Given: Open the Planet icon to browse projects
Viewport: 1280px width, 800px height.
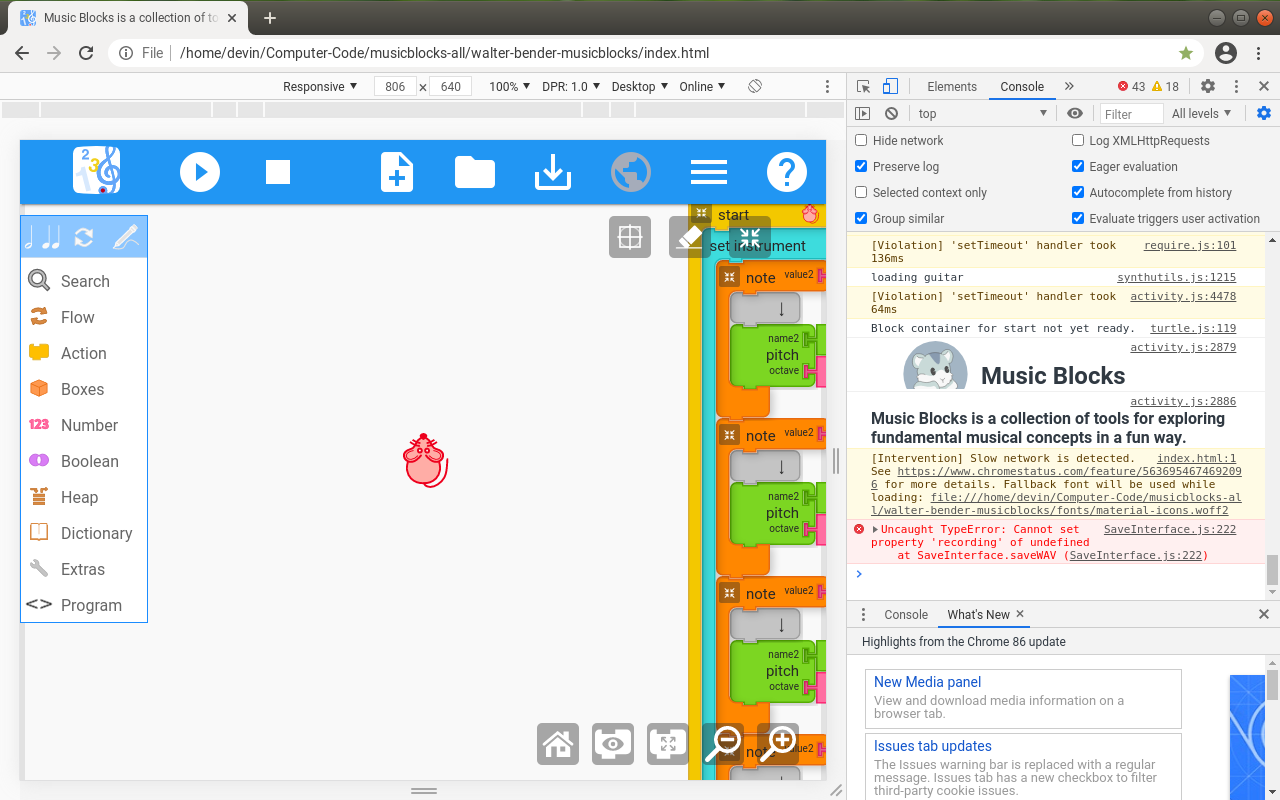Looking at the screenshot, I should [x=630, y=172].
